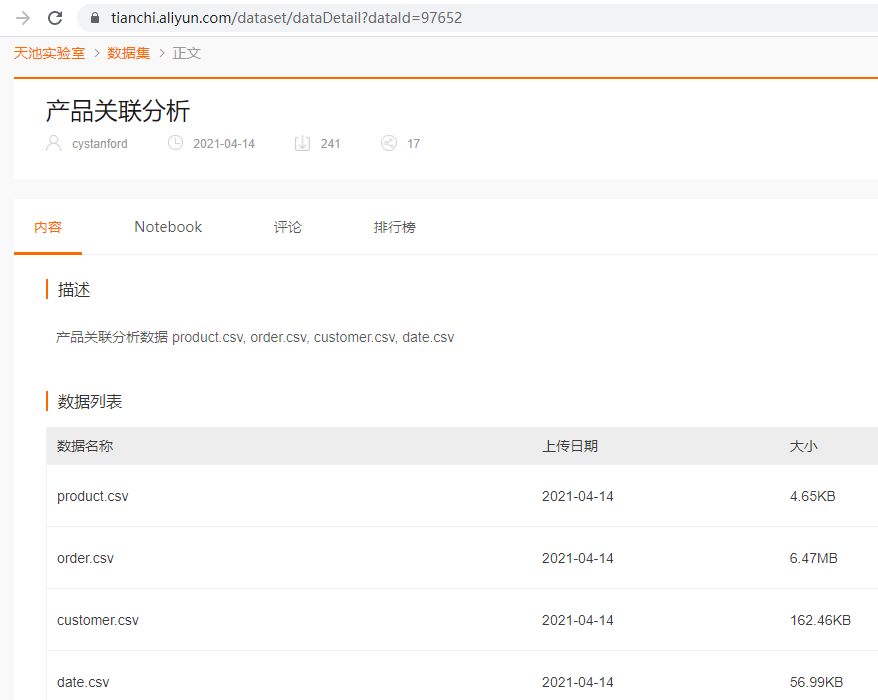Click the order.csv file name

coord(85,558)
